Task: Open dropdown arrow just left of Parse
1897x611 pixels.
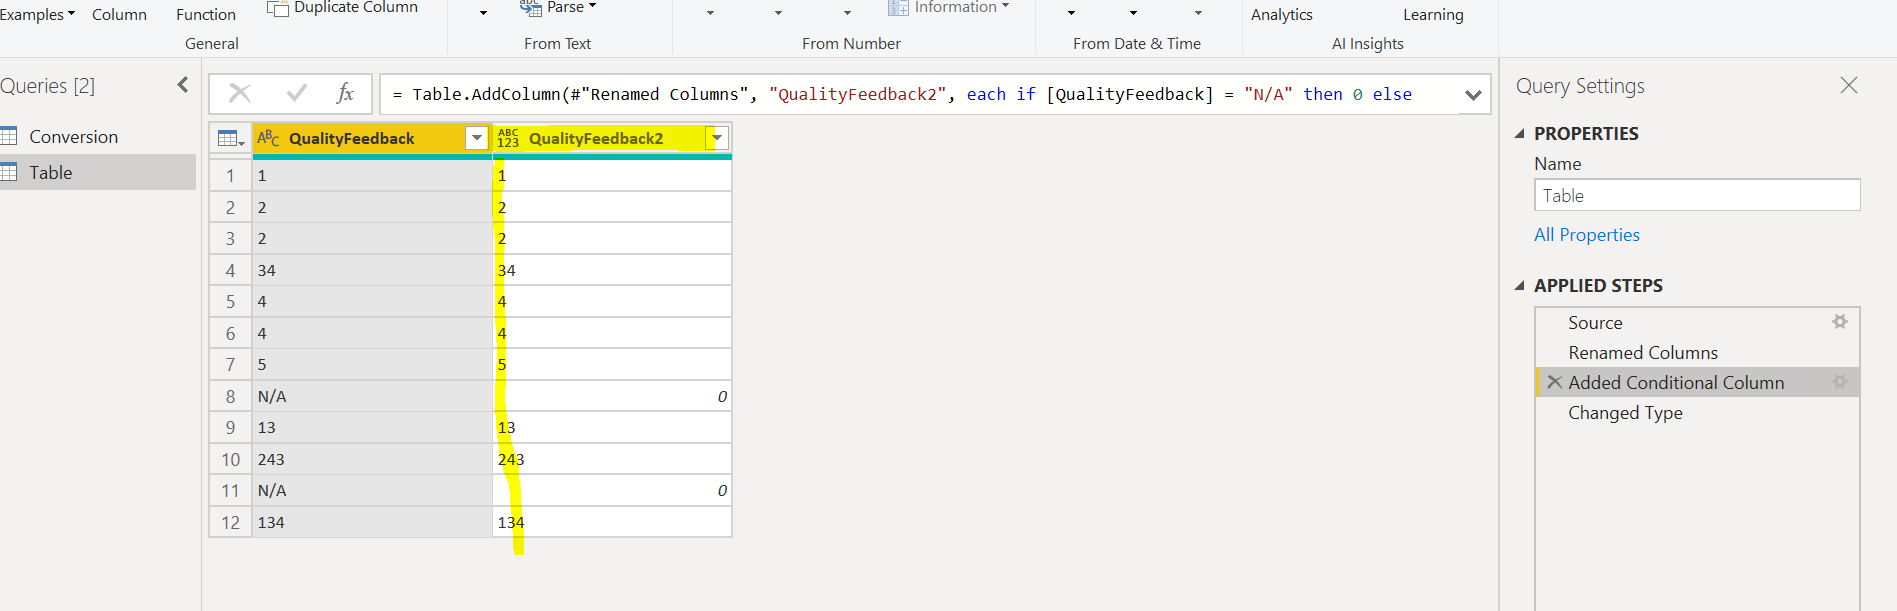Action: coord(484,13)
